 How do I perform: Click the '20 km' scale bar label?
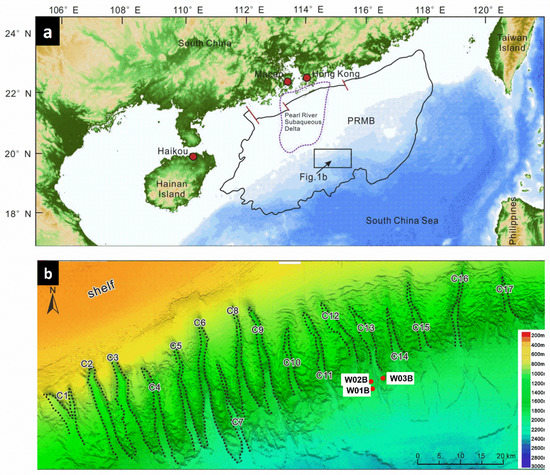pos(506,456)
